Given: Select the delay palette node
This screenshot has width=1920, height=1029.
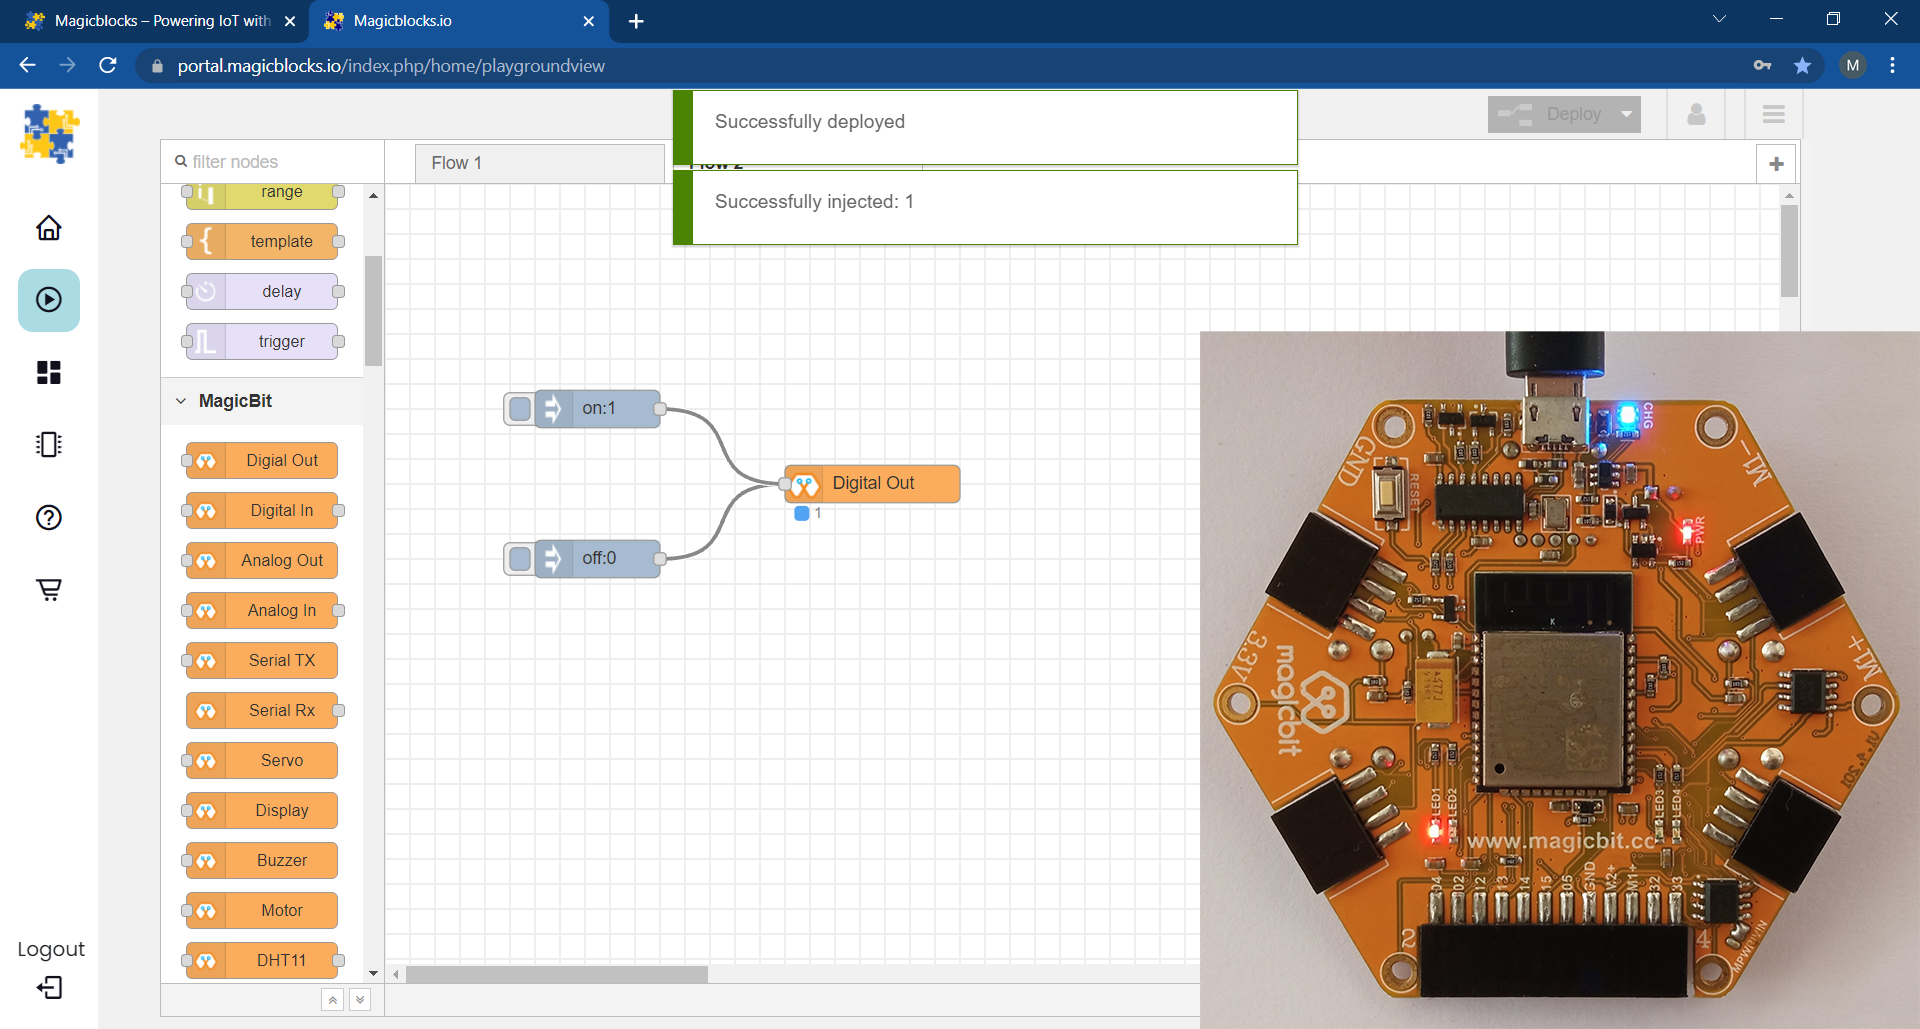Looking at the screenshot, I should pos(262,291).
